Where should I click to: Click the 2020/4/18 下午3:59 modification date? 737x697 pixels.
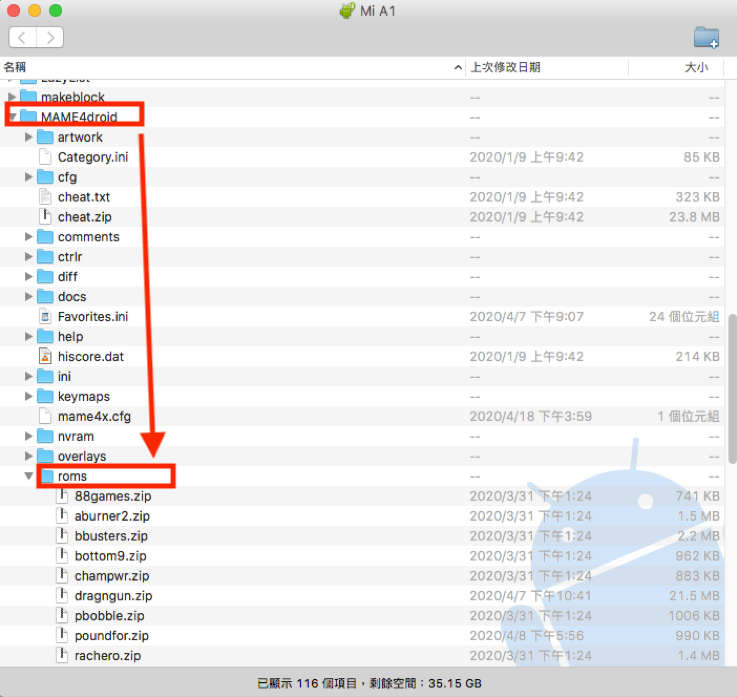530,416
